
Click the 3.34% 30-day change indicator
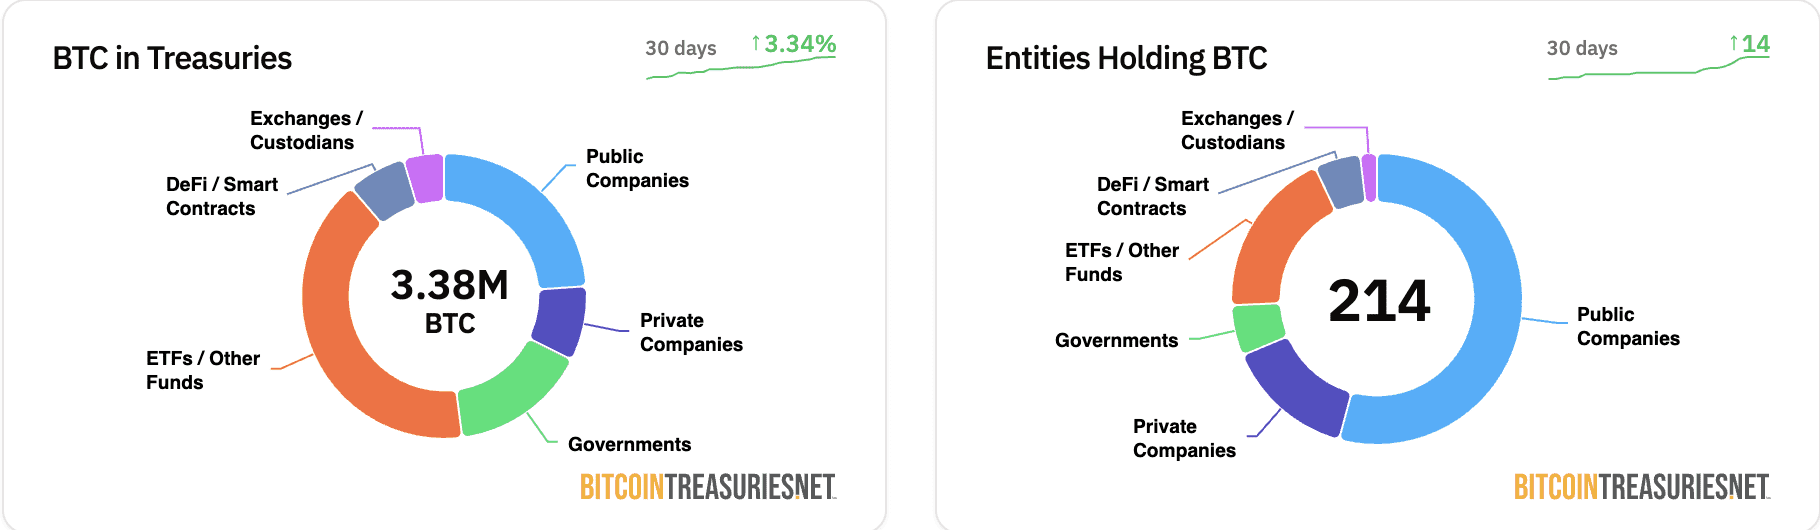(794, 45)
